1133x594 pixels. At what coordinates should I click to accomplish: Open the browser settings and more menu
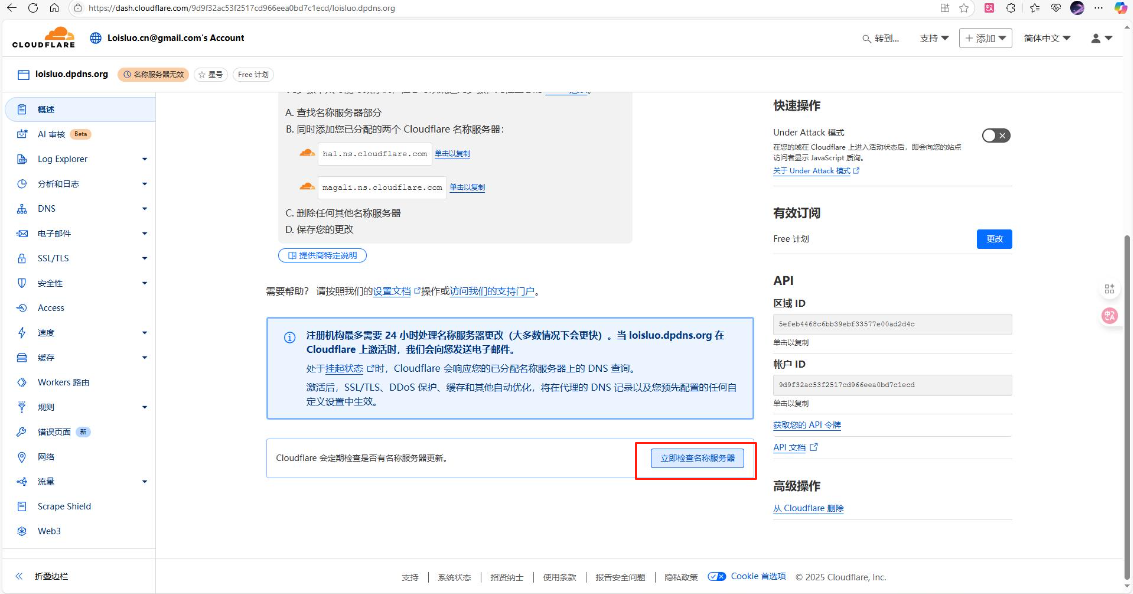click(x=1099, y=8)
